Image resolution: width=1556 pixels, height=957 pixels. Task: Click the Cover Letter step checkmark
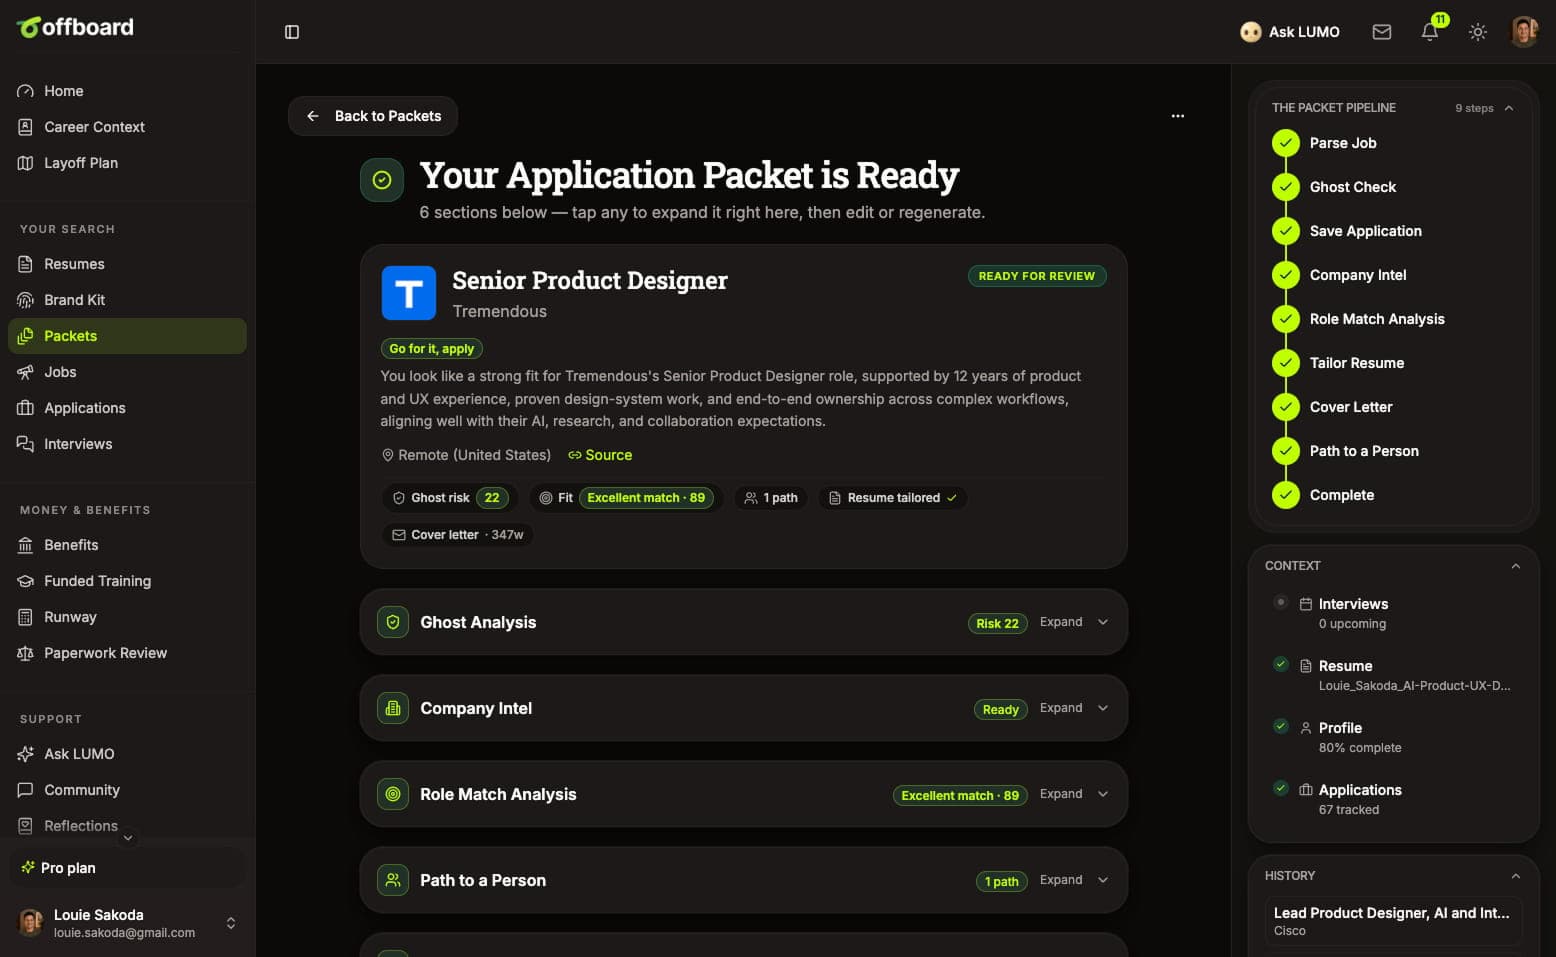click(x=1285, y=407)
